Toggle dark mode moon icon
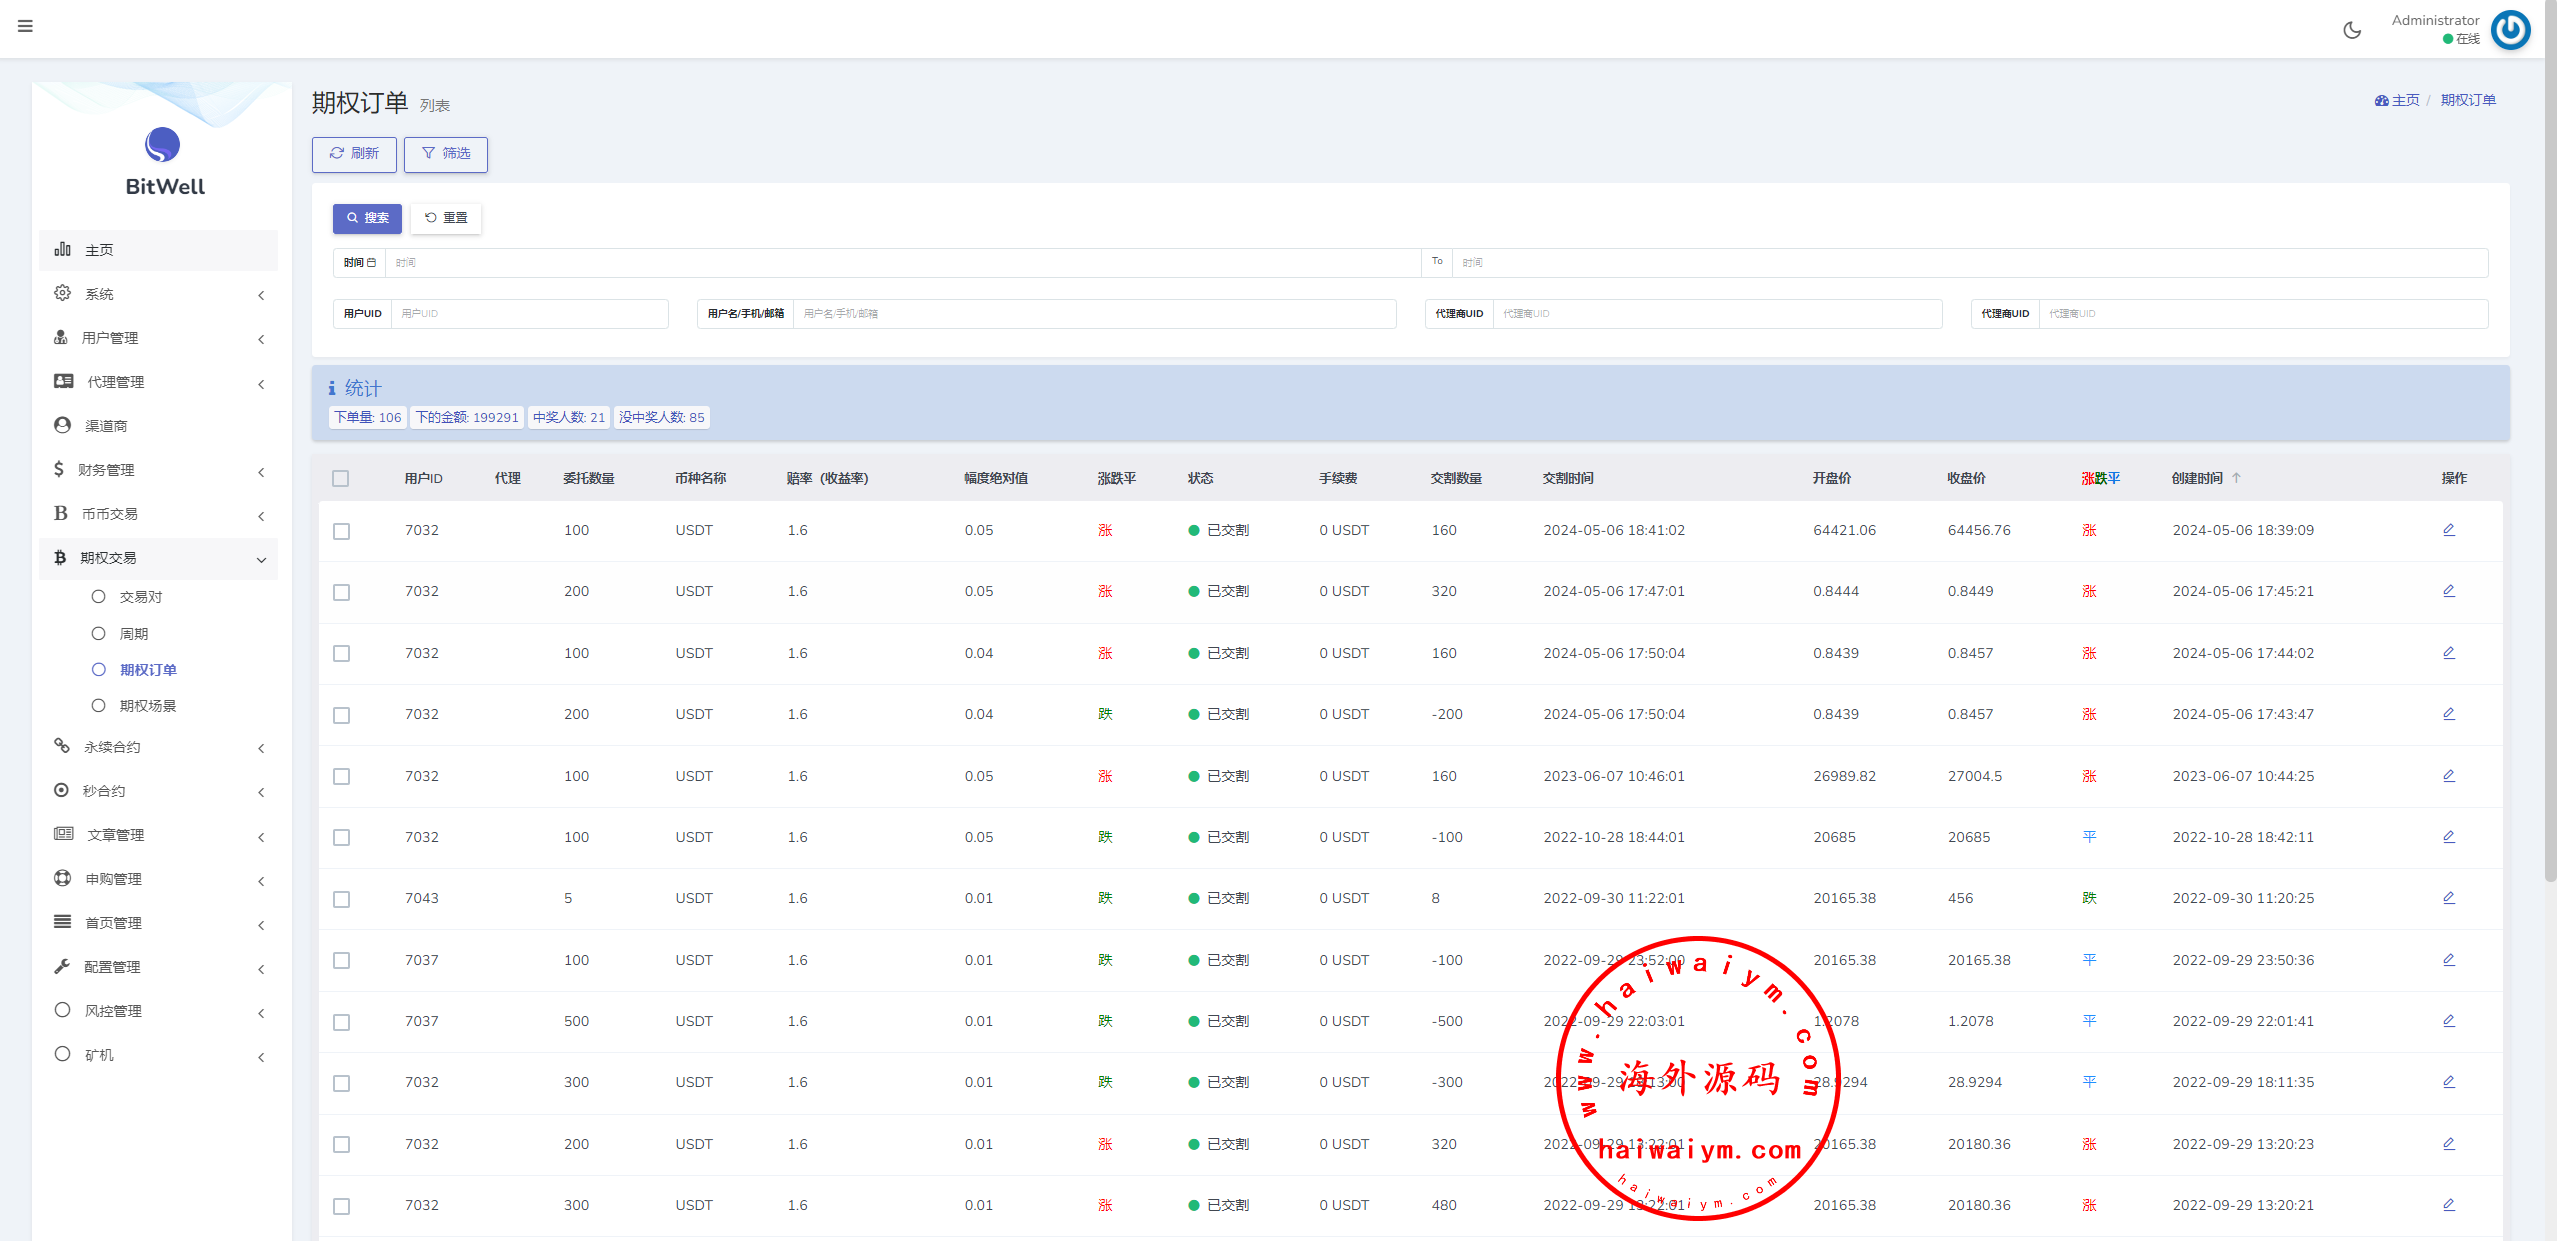Viewport: 2557px width, 1241px height. pos(2352,30)
